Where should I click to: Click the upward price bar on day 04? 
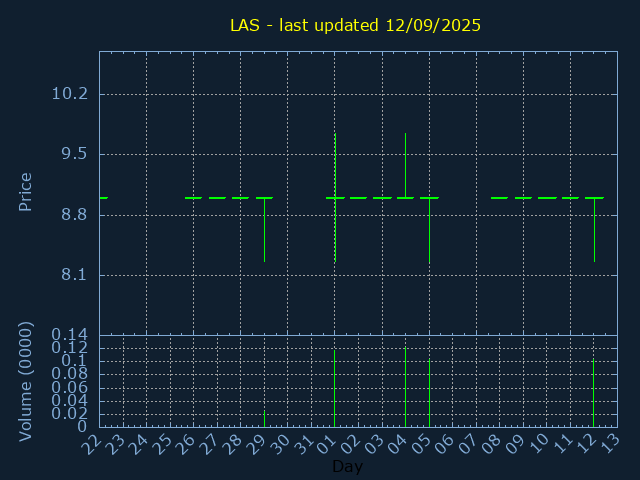coord(405,165)
